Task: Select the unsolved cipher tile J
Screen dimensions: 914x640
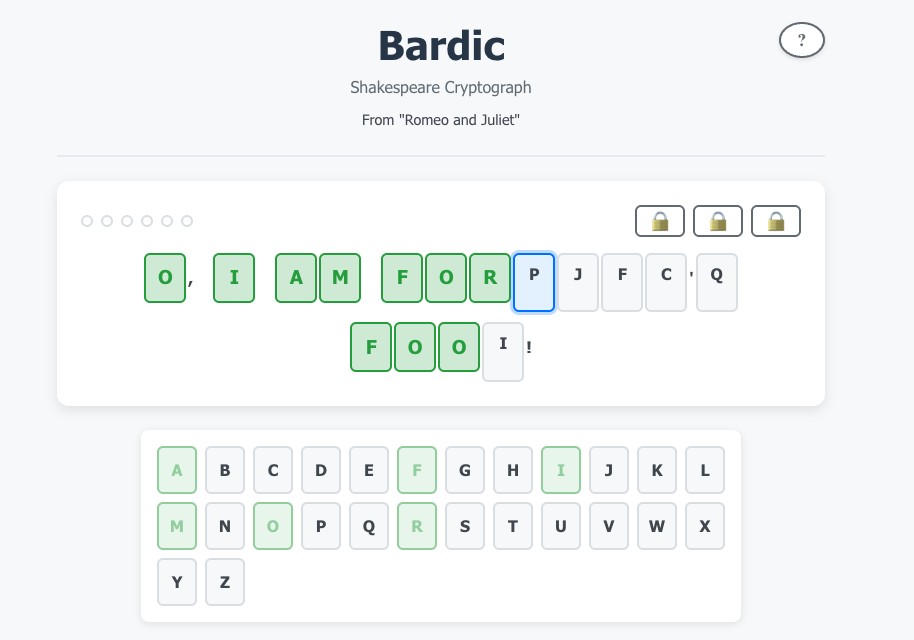Action: click(x=578, y=282)
